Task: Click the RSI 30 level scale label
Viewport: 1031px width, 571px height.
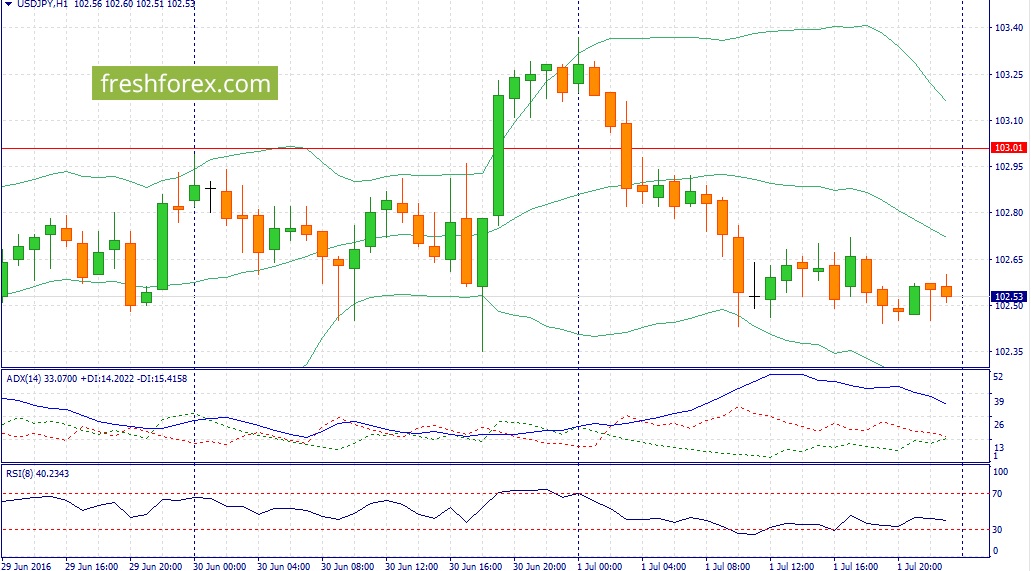Action: click(997, 530)
